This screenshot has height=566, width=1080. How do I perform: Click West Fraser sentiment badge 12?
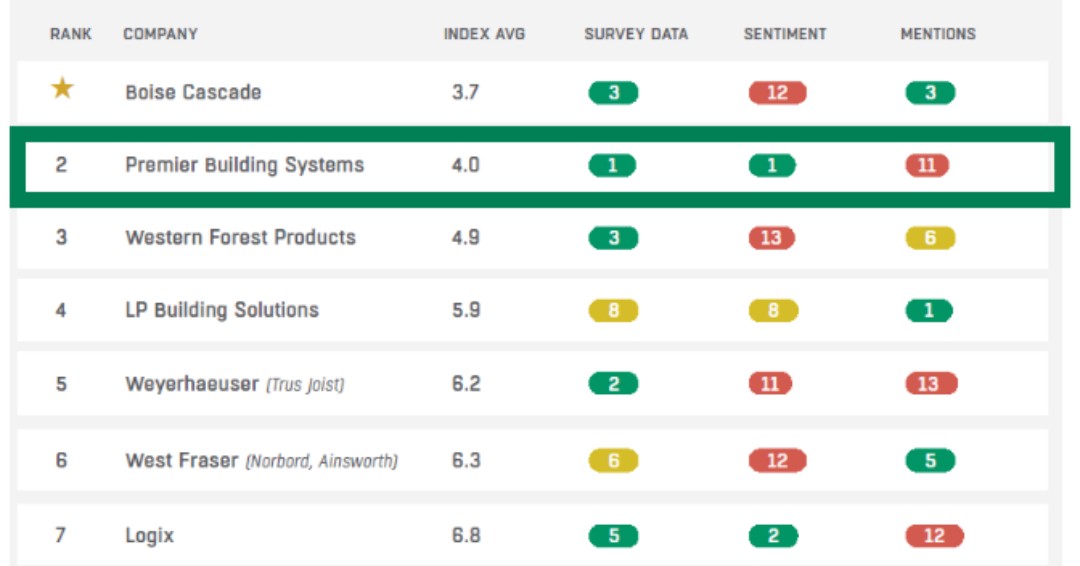click(x=778, y=460)
